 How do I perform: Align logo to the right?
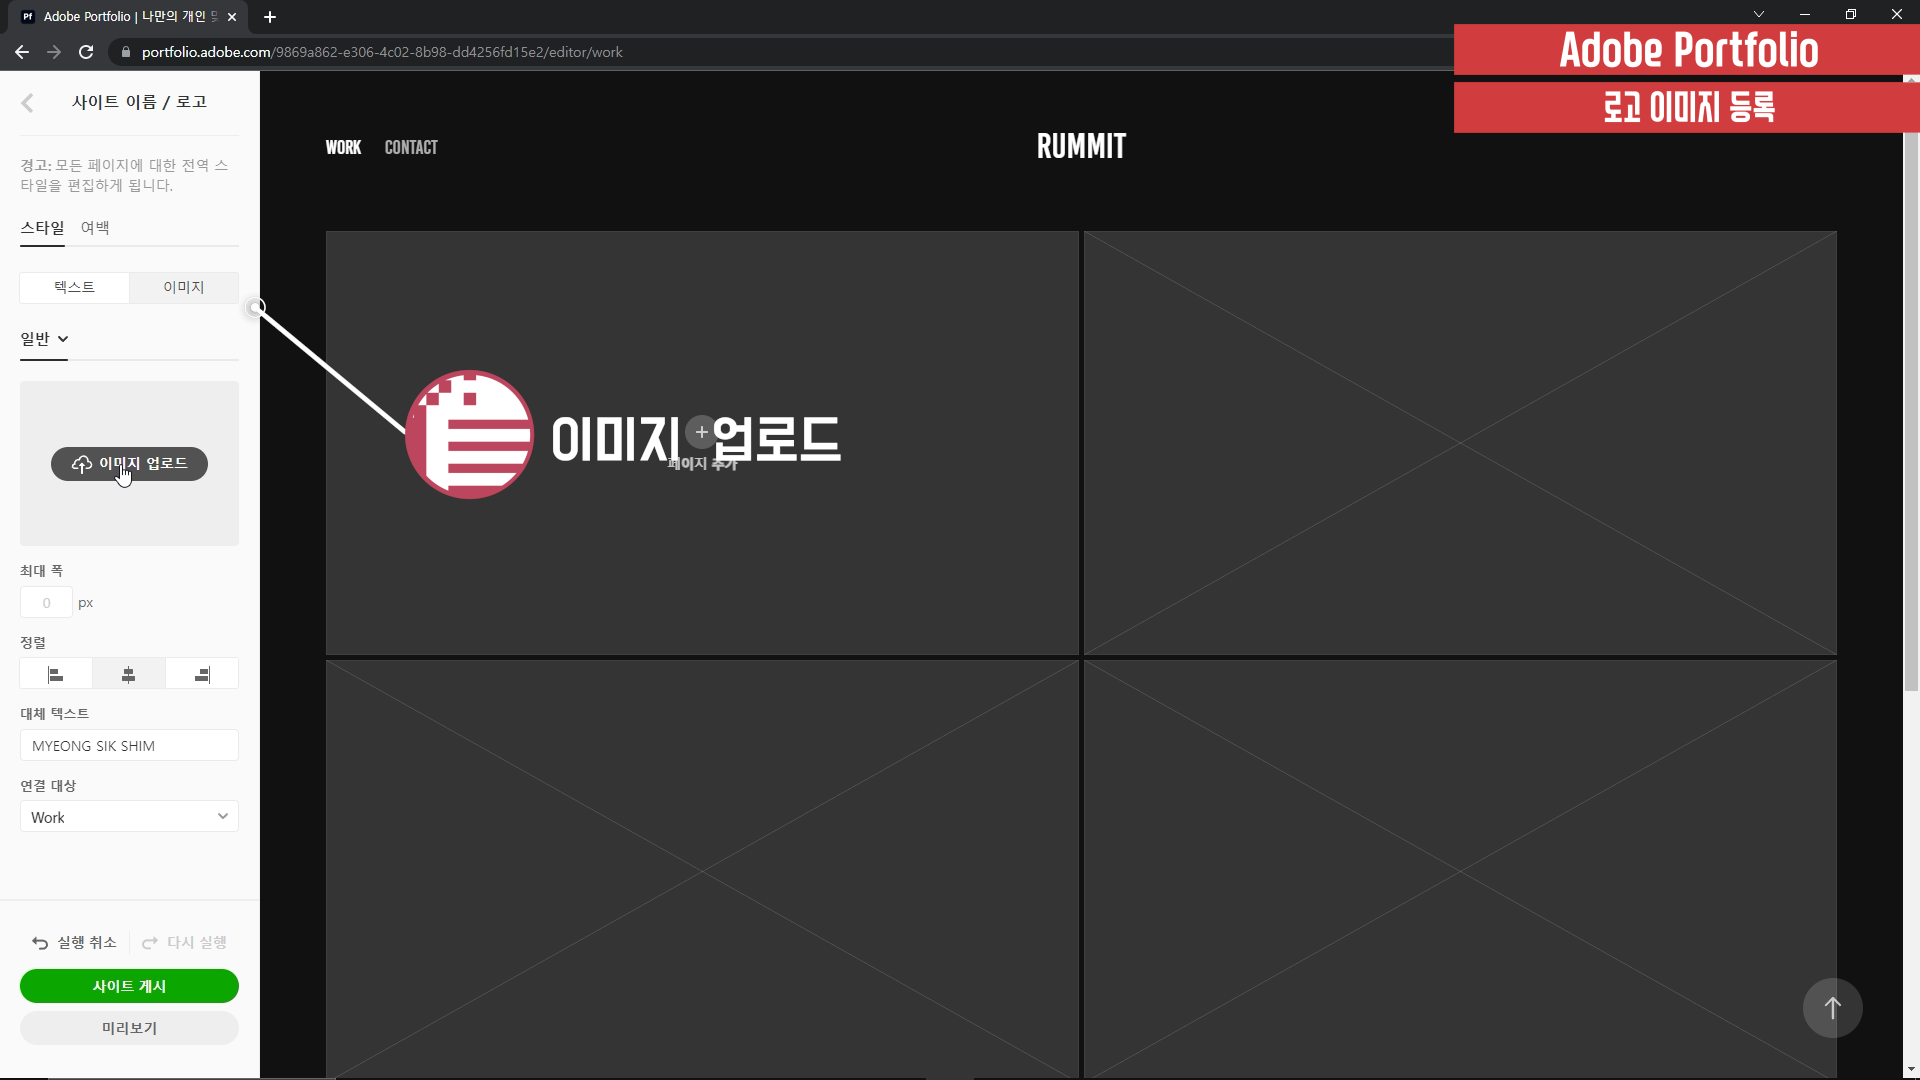point(202,675)
